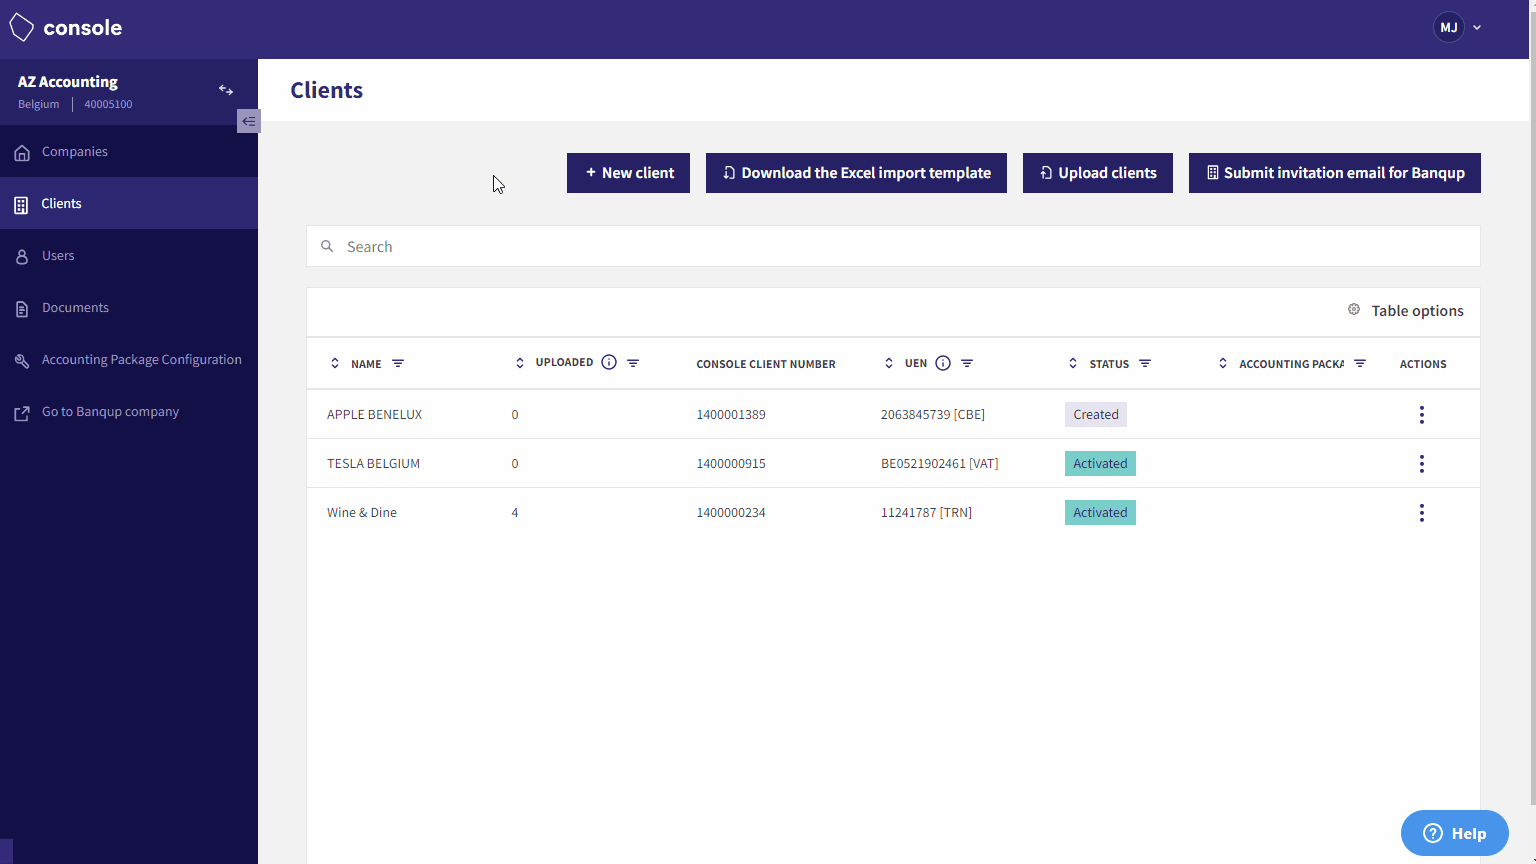The image size is (1536, 864).
Task: Click the CONSOLE CLIENT NUMBER column header
Action: (766, 364)
